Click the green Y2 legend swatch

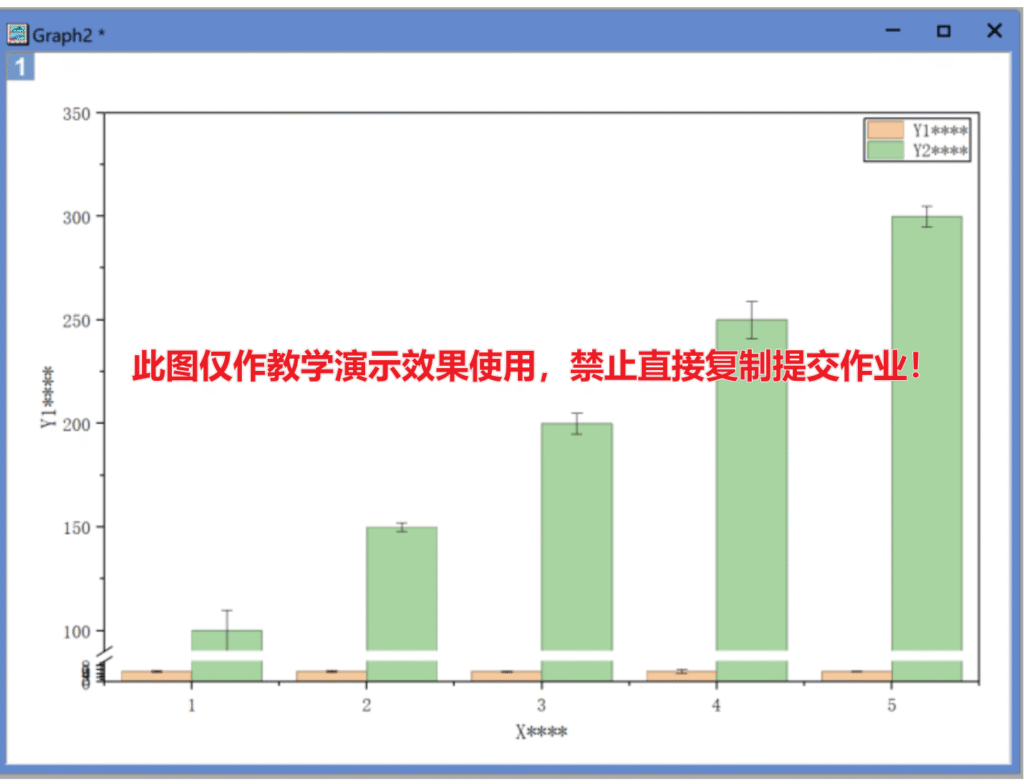(886, 150)
